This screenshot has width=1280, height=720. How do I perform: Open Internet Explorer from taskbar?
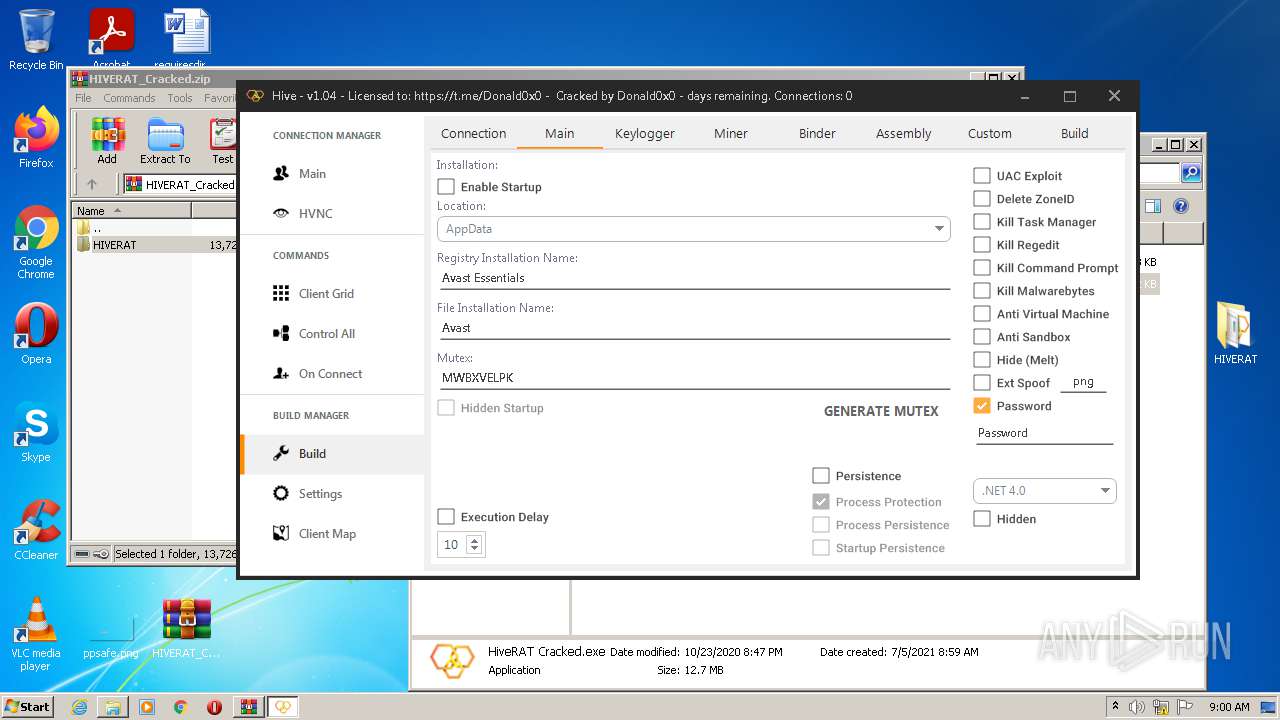click(79, 707)
